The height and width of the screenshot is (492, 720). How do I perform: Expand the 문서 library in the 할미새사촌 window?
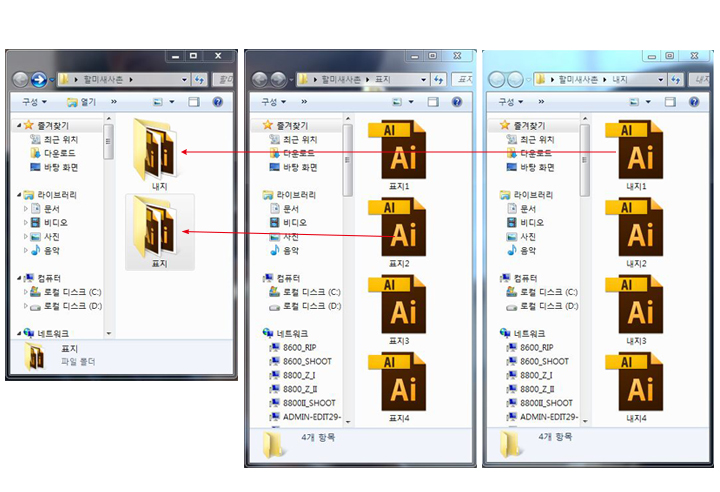pos(27,208)
